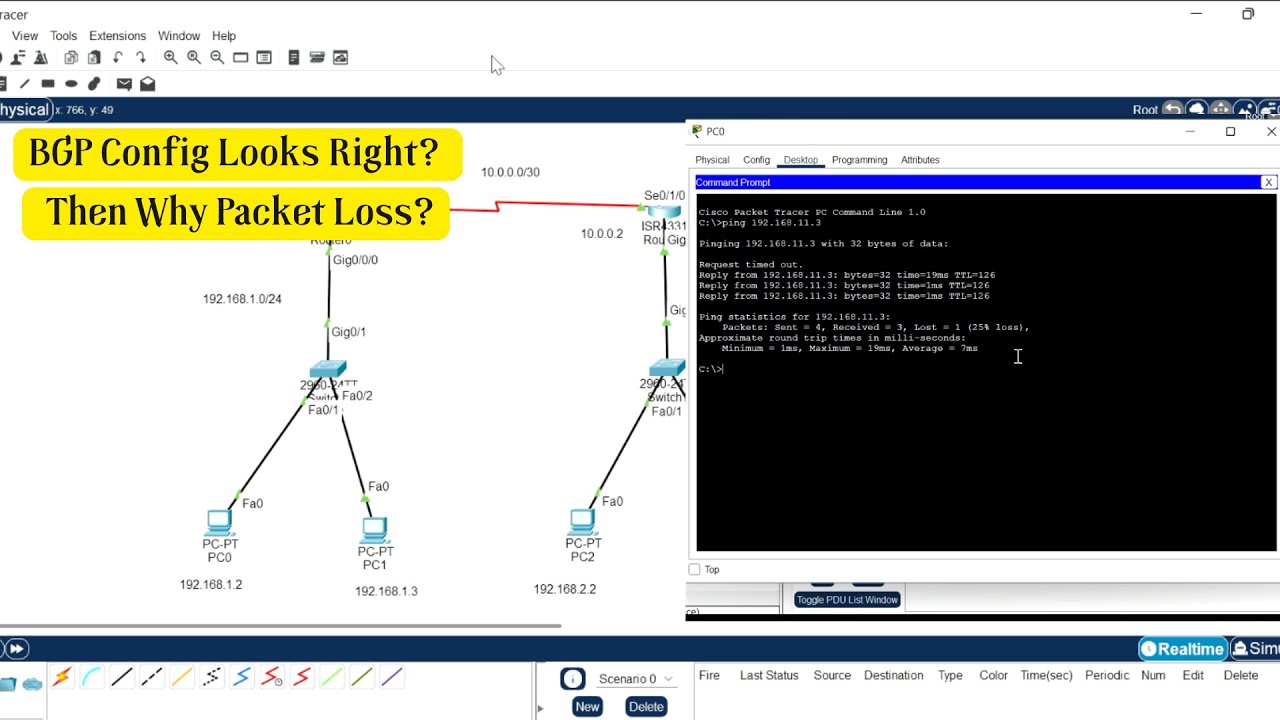Image resolution: width=1280 pixels, height=720 pixels.
Task: Select the console cable (light blue curve)
Action: [x=92, y=677]
